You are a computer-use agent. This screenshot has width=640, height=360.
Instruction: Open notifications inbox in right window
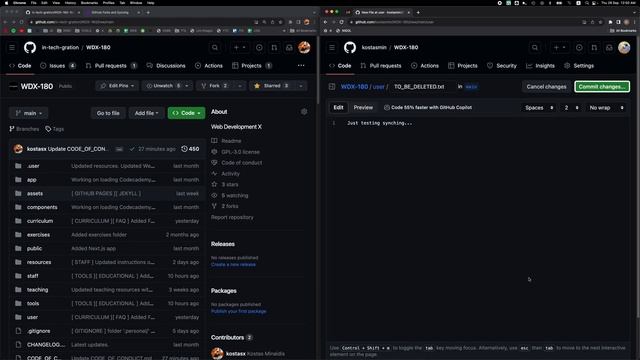pos(609,47)
